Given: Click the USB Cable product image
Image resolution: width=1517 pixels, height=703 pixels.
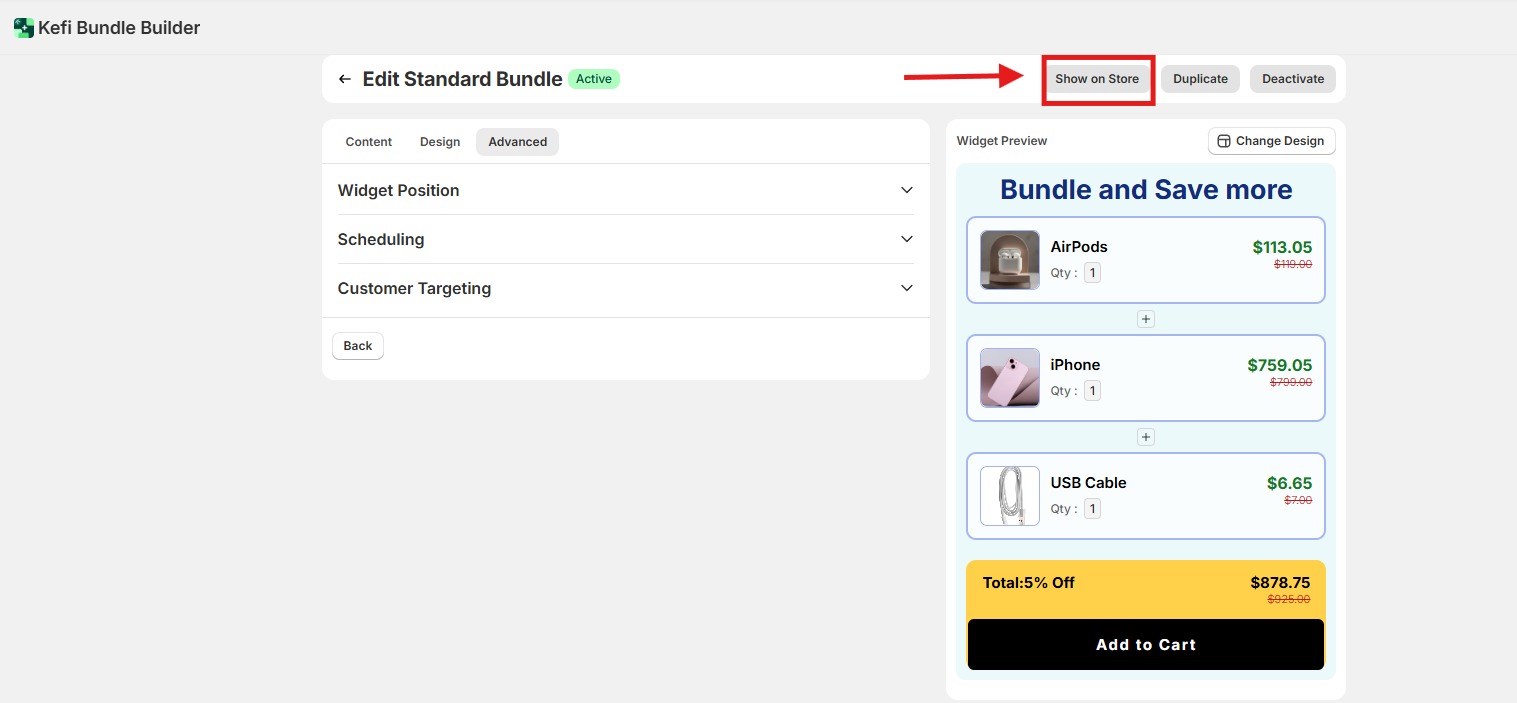Looking at the screenshot, I should click(1009, 496).
